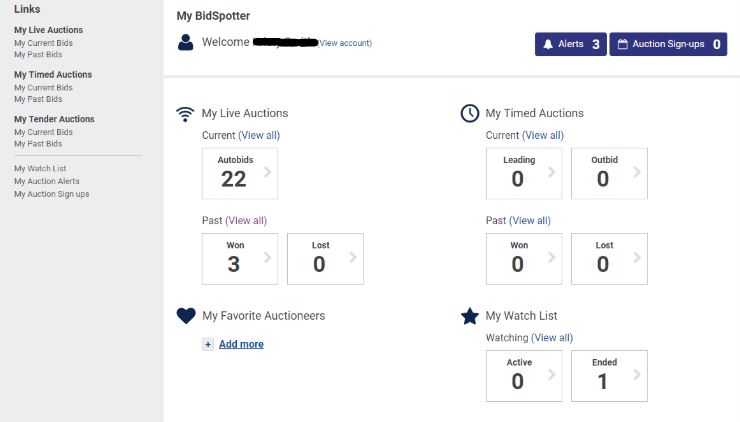Open the Live Auctions Lost chevron
The width and height of the screenshot is (740, 422).
353,257
